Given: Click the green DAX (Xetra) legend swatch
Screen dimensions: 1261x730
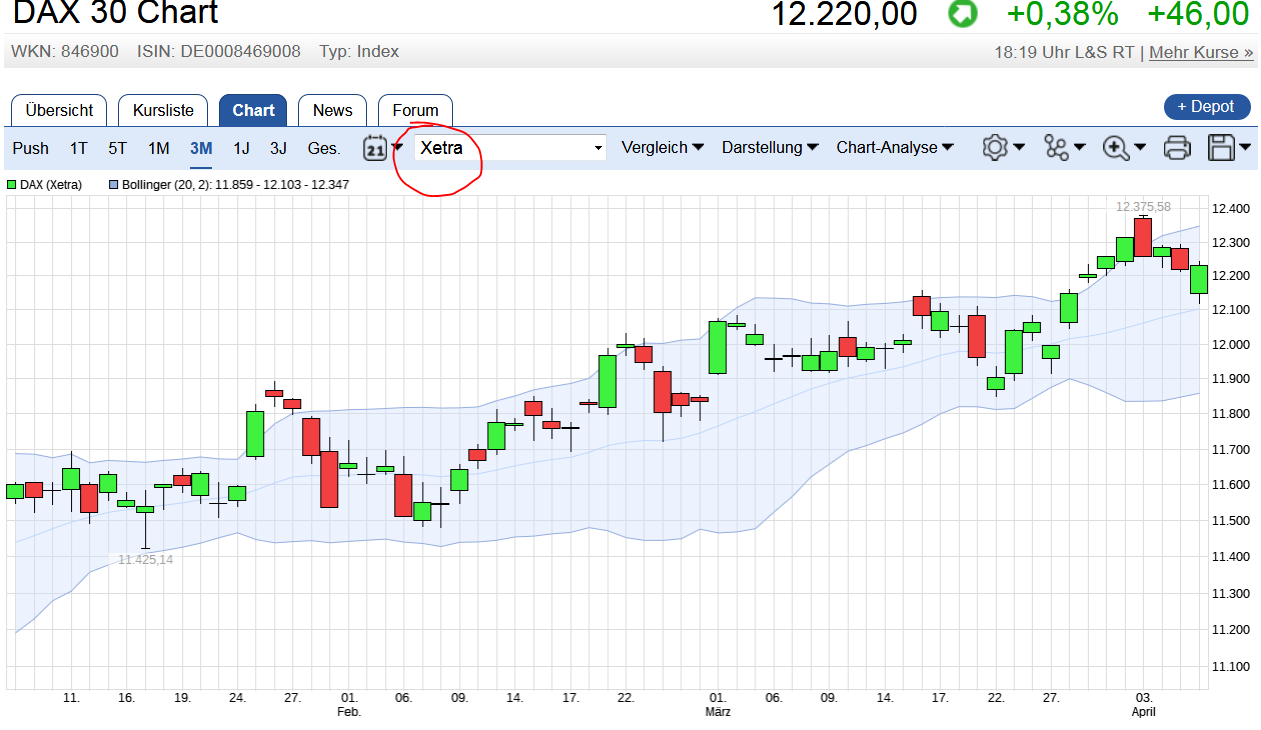Looking at the screenshot, I should (12, 185).
